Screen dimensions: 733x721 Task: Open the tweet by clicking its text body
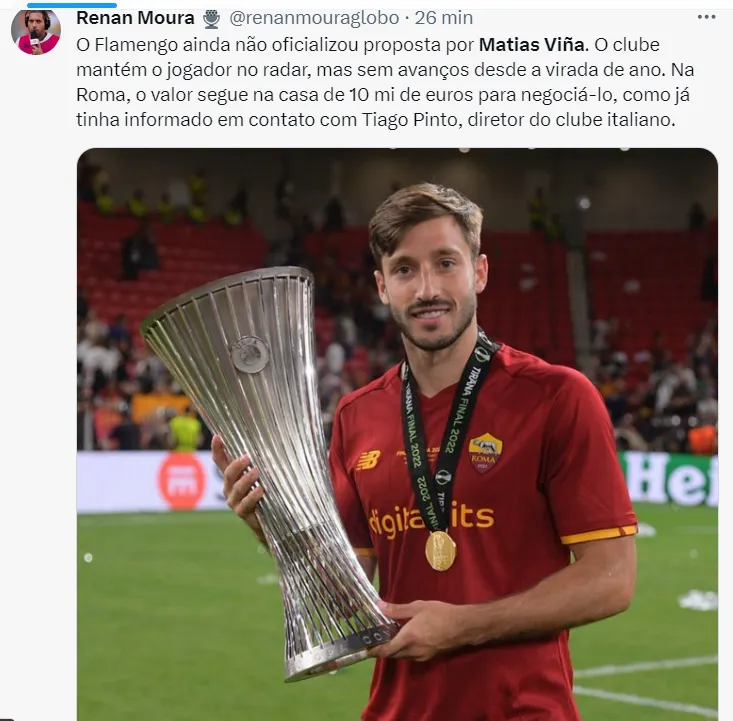385,82
